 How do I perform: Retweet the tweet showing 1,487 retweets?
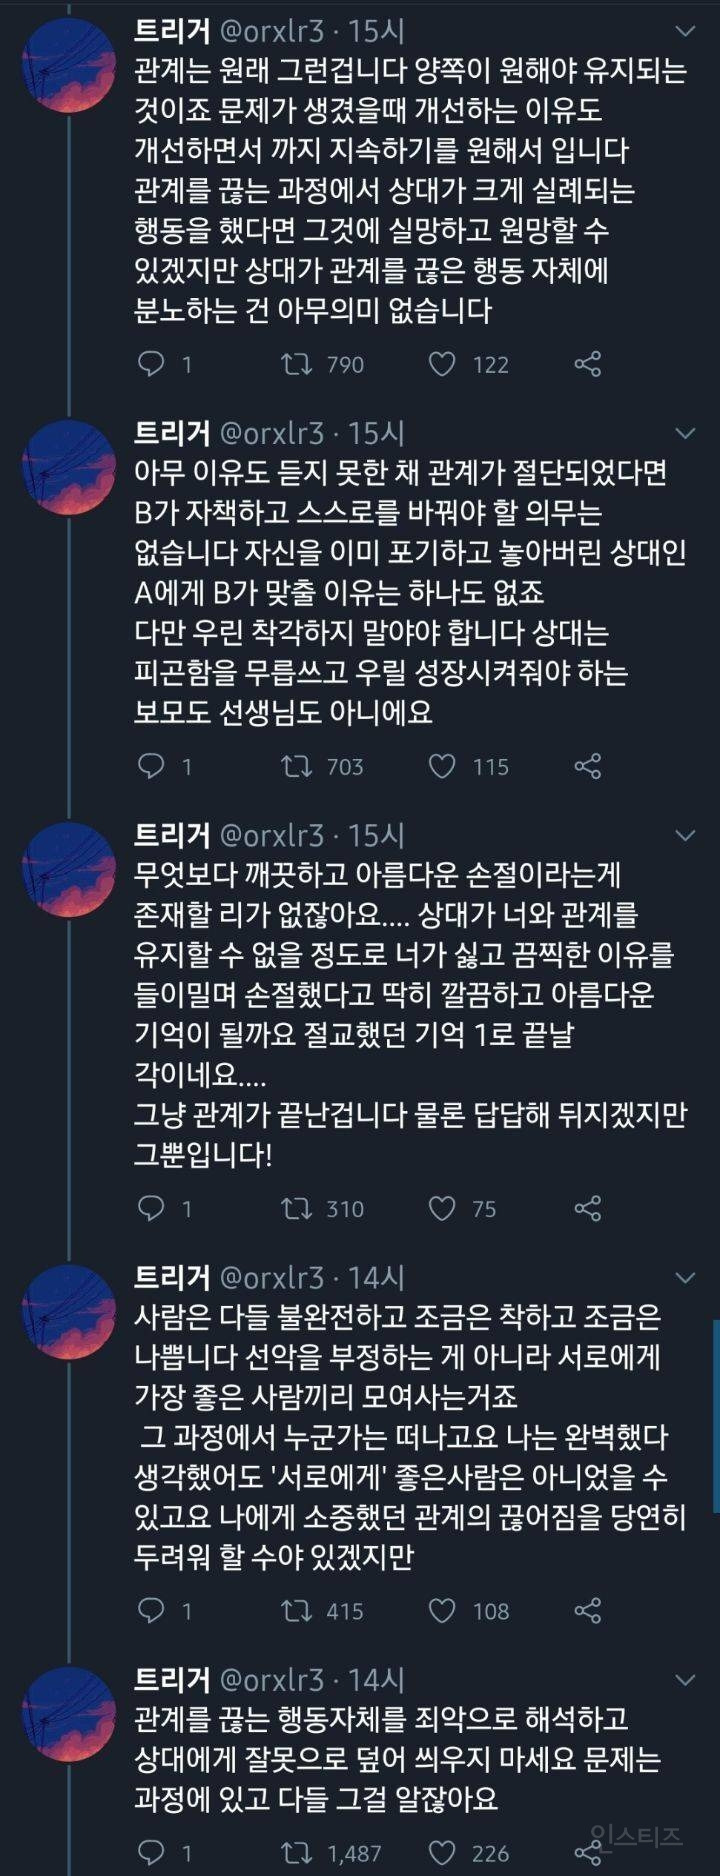[x=296, y=1852]
